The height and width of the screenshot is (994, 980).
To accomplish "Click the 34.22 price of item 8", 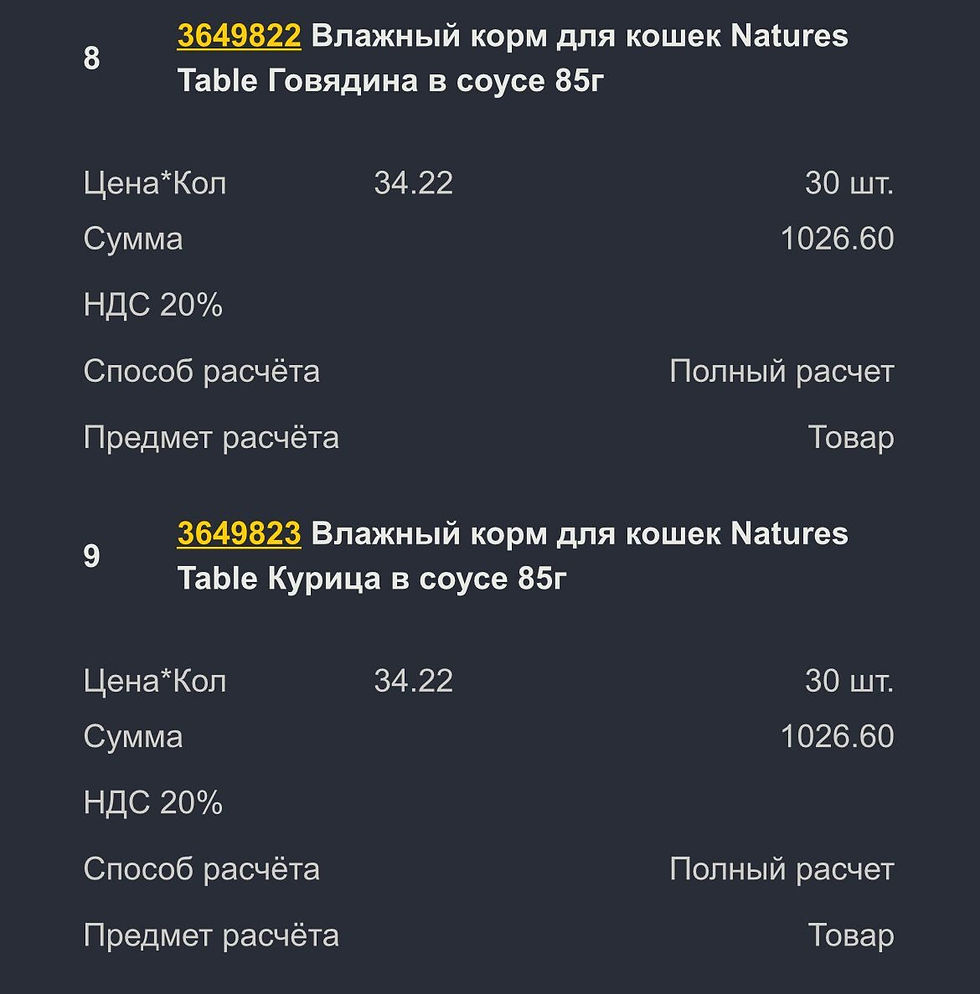I will coord(413,183).
